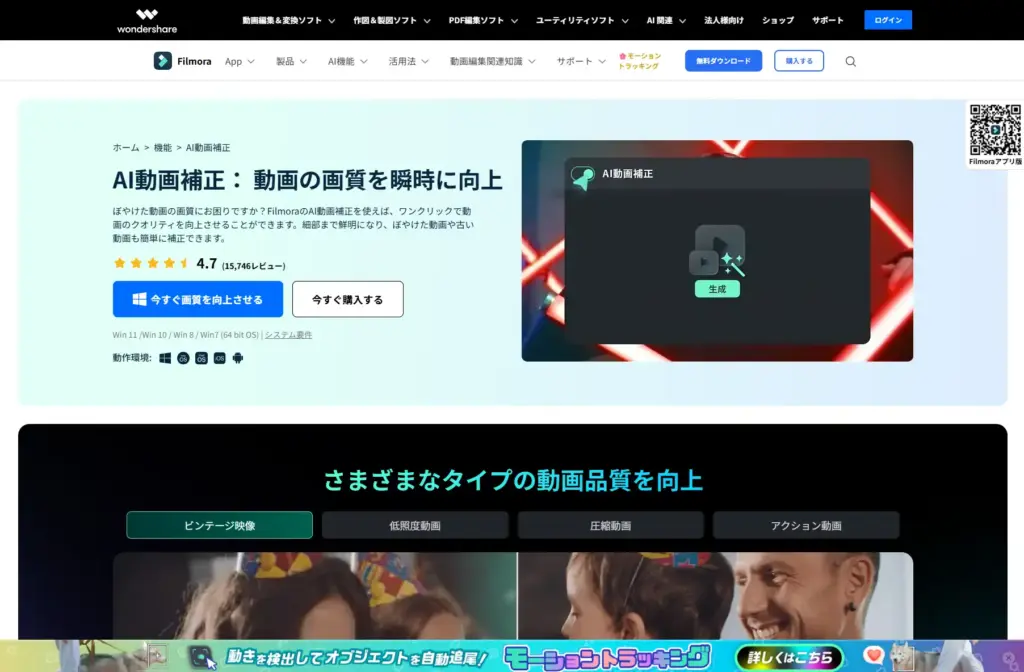
Task: Open the サポート dropdown in Filmora nav
Action: [x=581, y=61]
